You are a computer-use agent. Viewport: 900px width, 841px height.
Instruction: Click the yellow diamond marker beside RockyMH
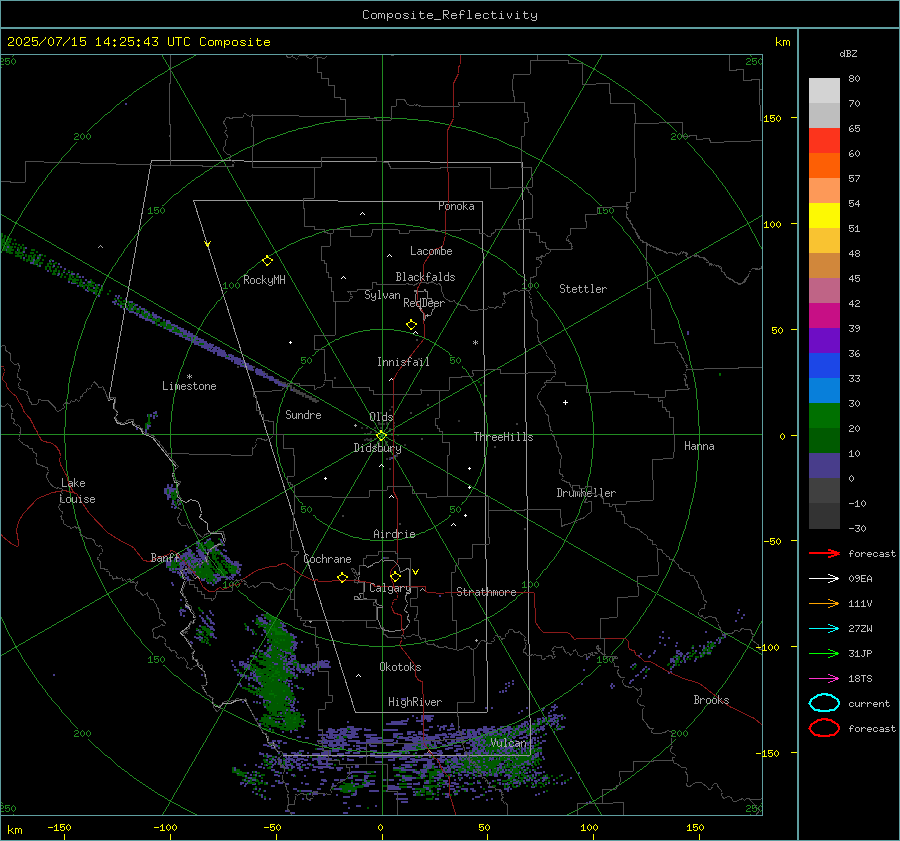[x=267, y=261]
